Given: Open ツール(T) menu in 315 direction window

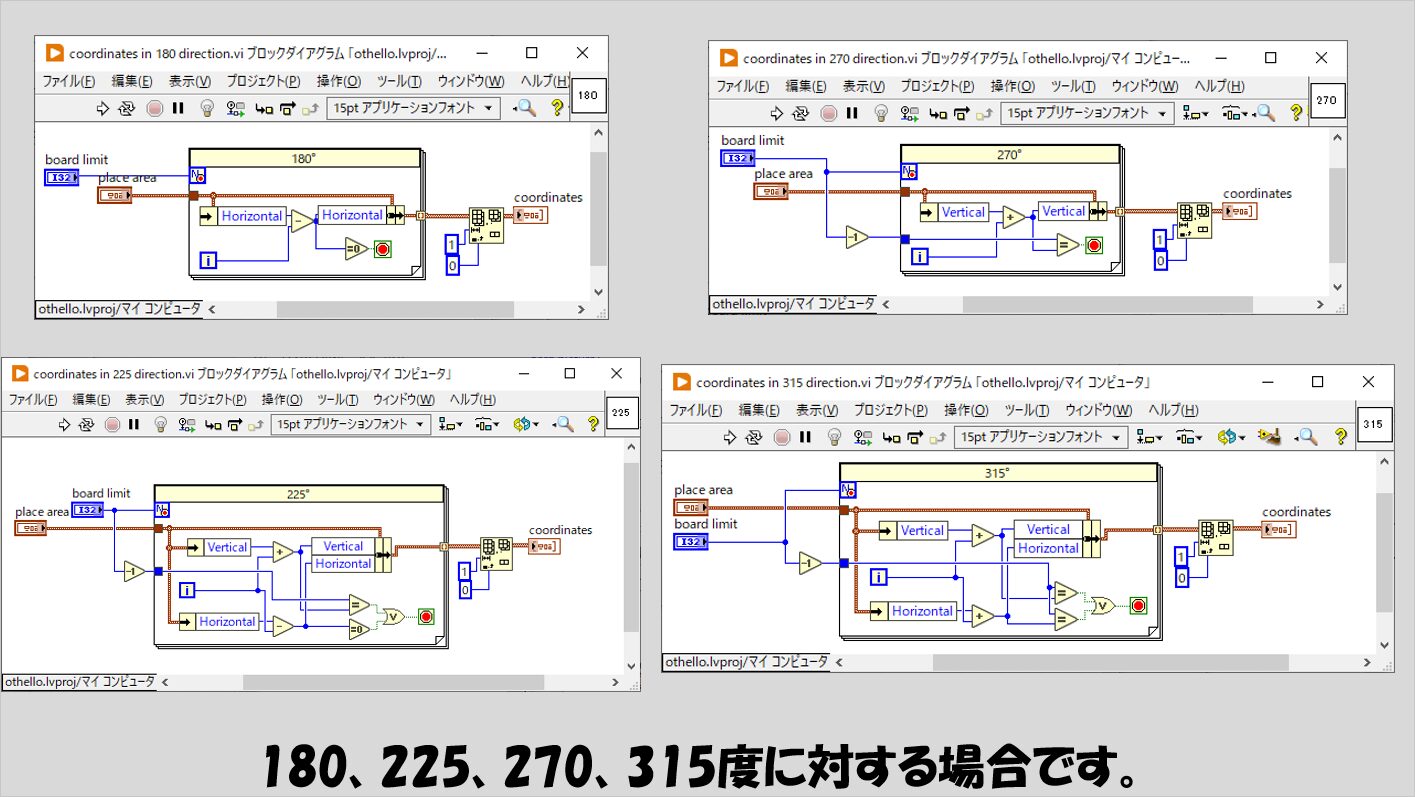Looking at the screenshot, I should pyautogui.click(x=1026, y=410).
